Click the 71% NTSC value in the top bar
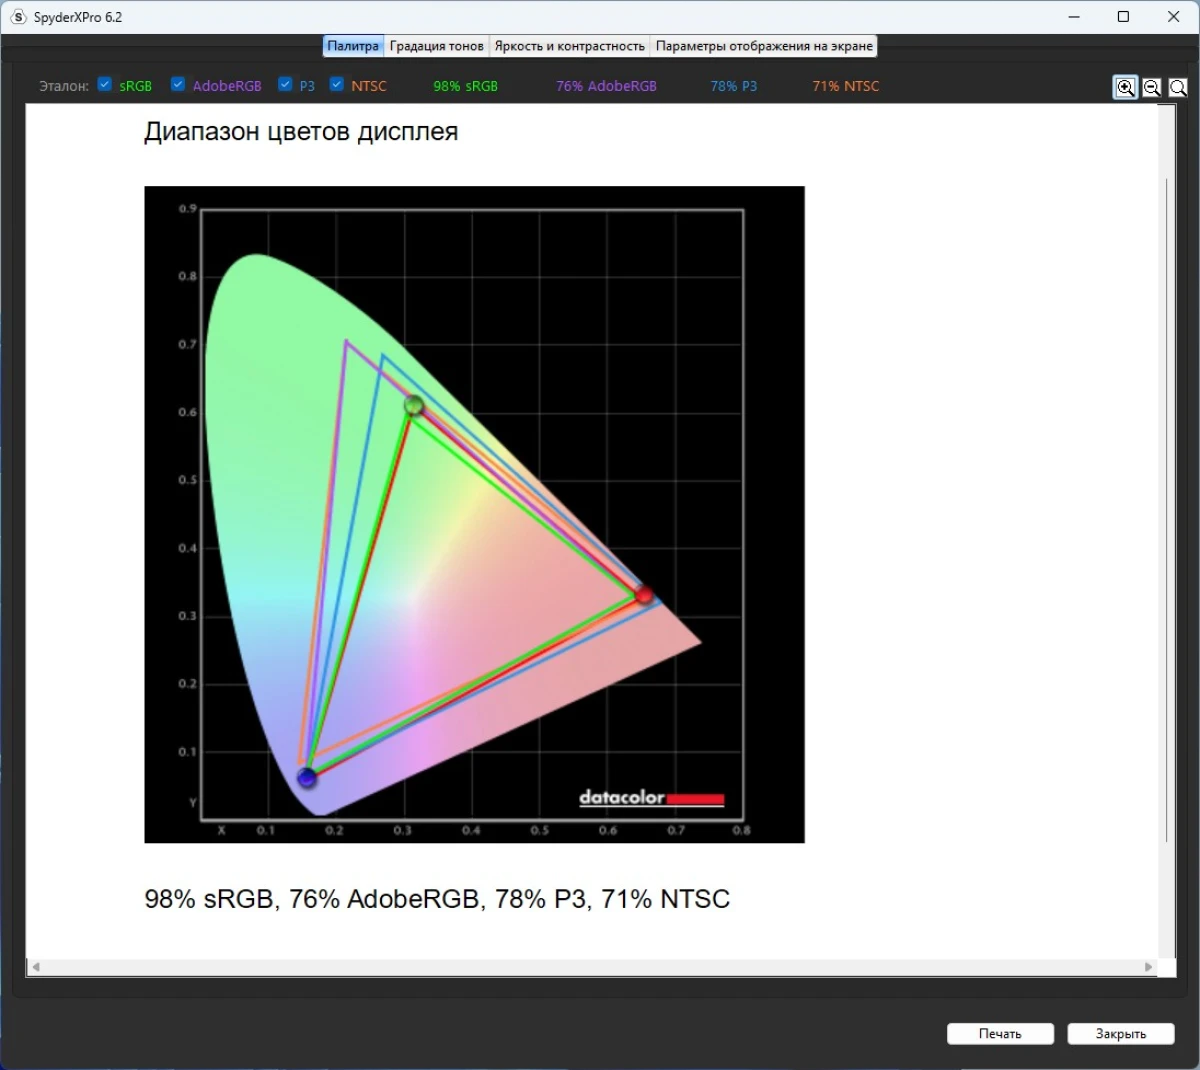The width and height of the screenshot is (1200, 1070). click(846, 86)
